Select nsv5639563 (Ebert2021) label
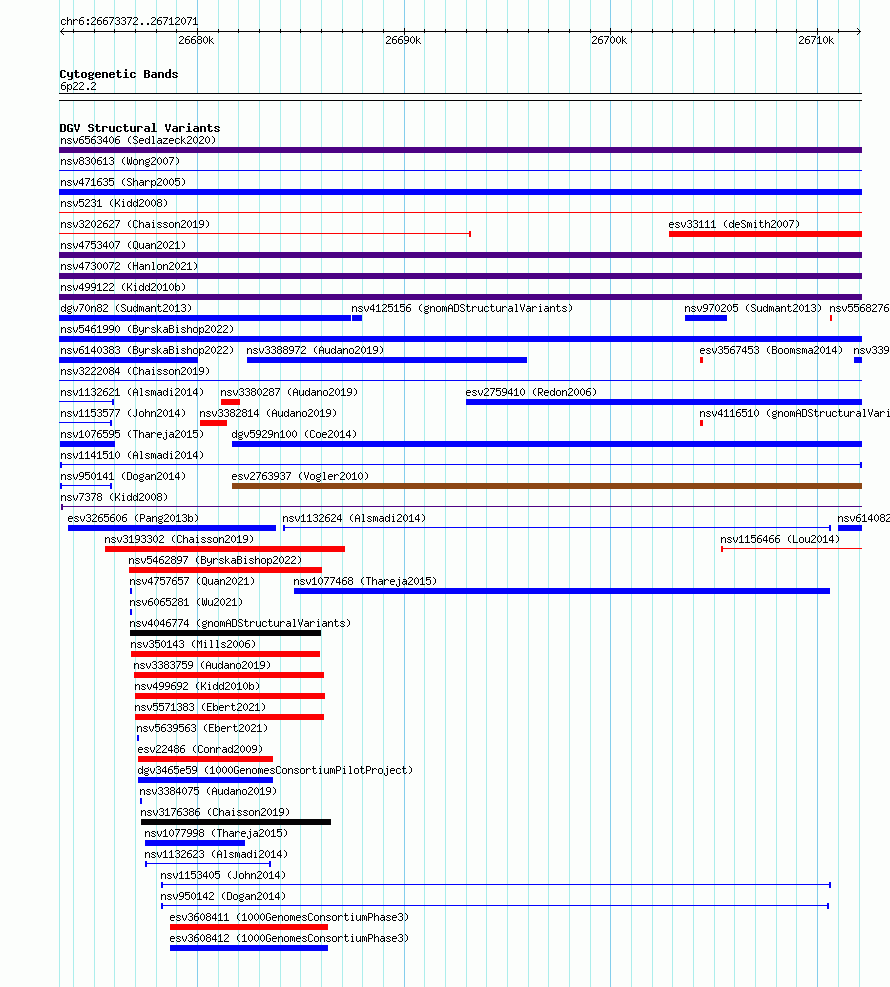The width and height of the screenshot is (890, 987). pyautogui.click(x=202, y=728)
